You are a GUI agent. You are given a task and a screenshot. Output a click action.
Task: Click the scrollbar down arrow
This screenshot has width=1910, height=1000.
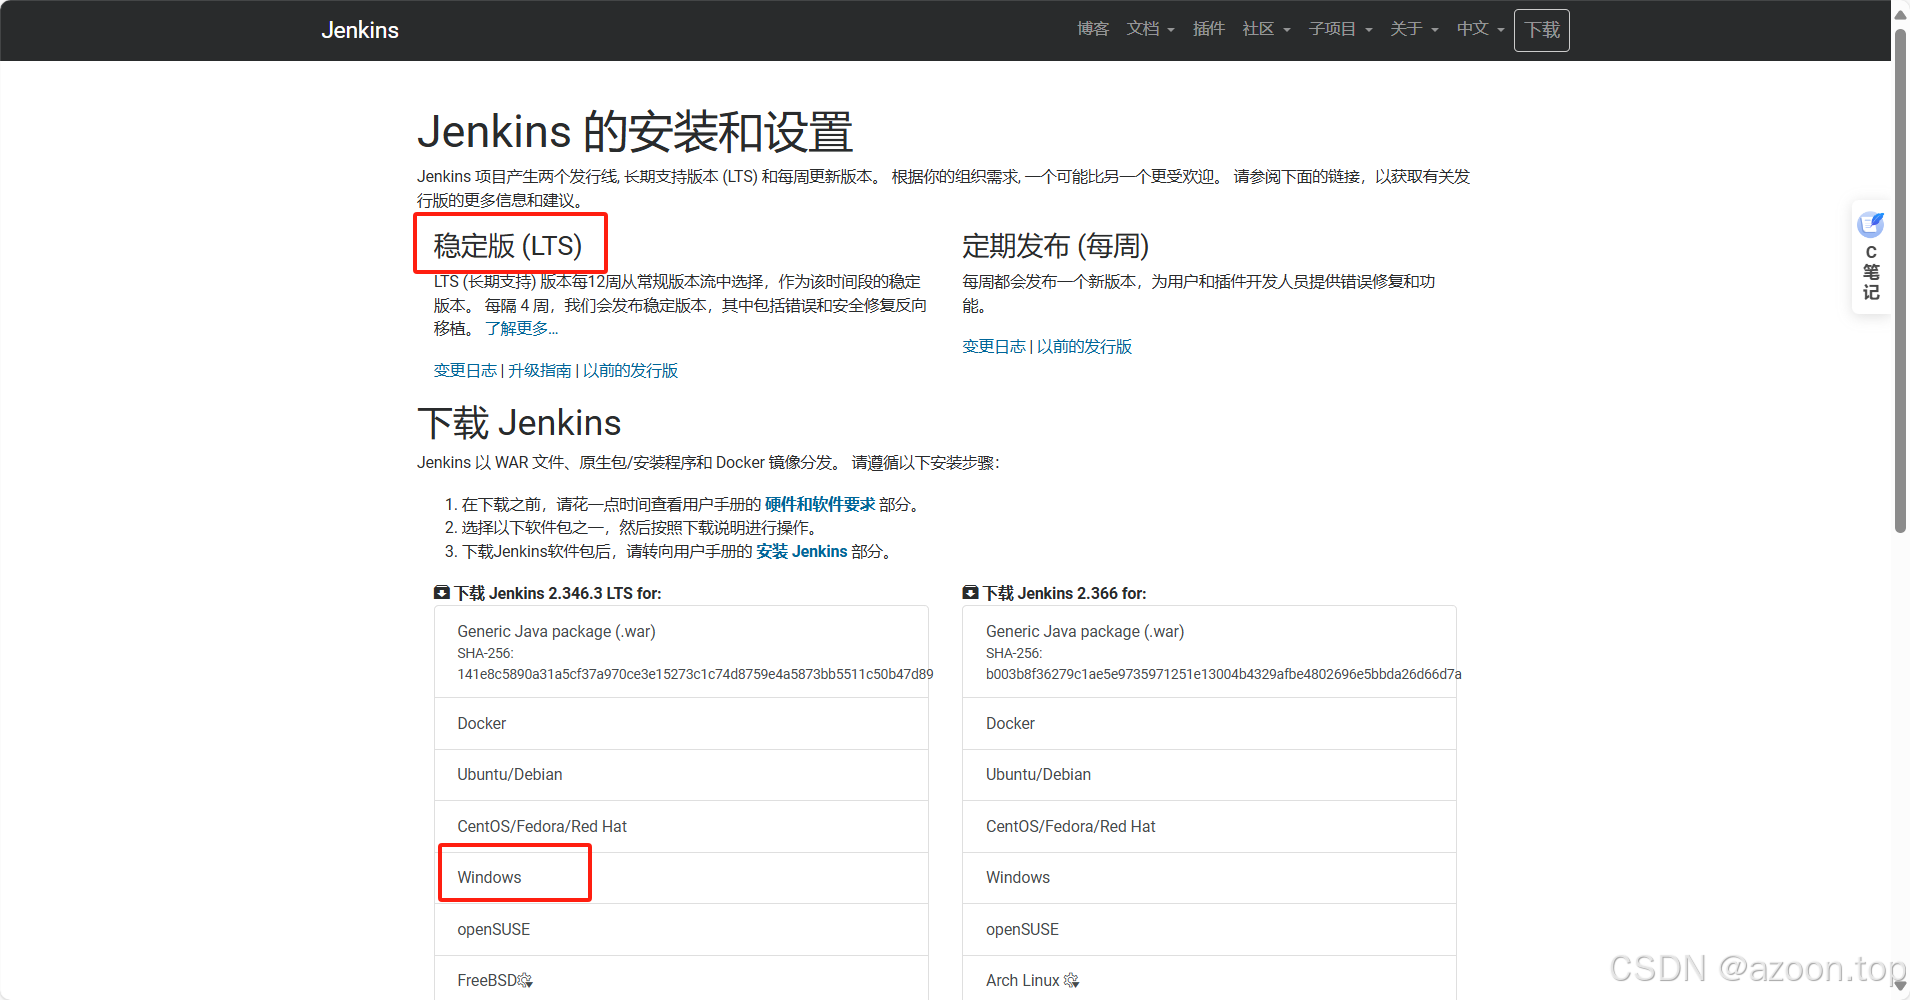point(1900,986)
